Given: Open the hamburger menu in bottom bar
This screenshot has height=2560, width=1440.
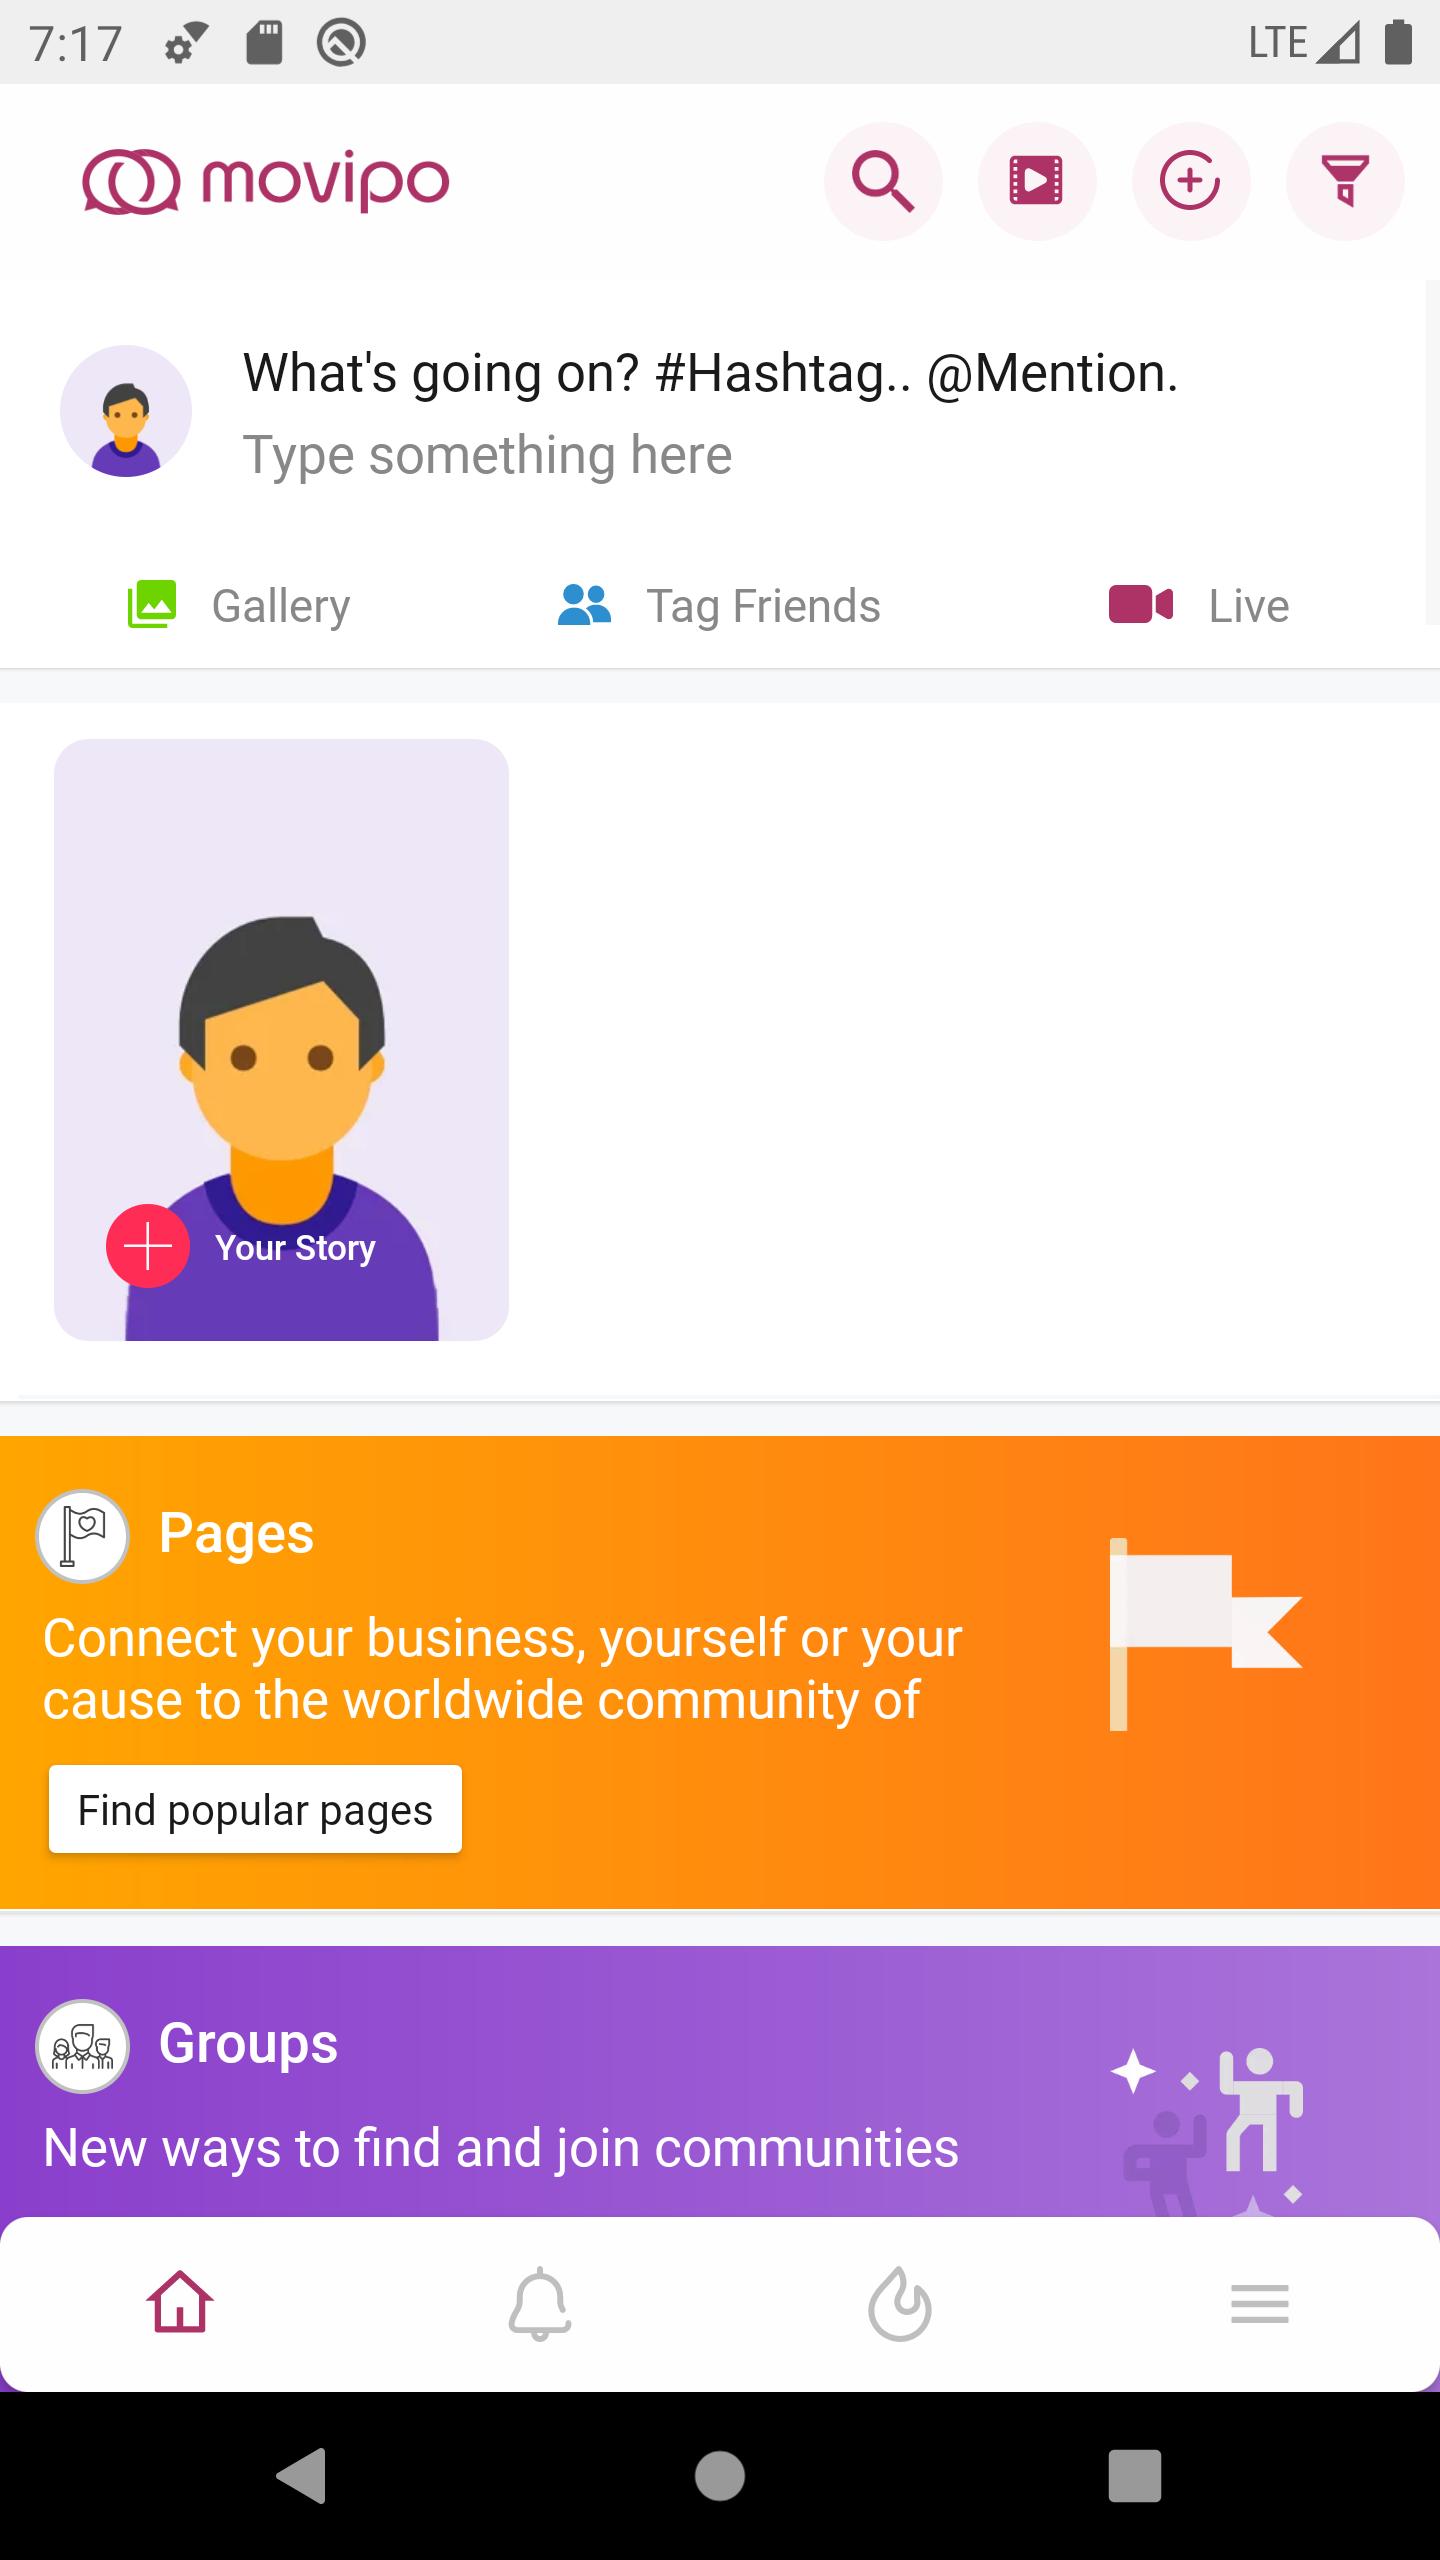Looking at the screenshot, I should 1260,2304.
